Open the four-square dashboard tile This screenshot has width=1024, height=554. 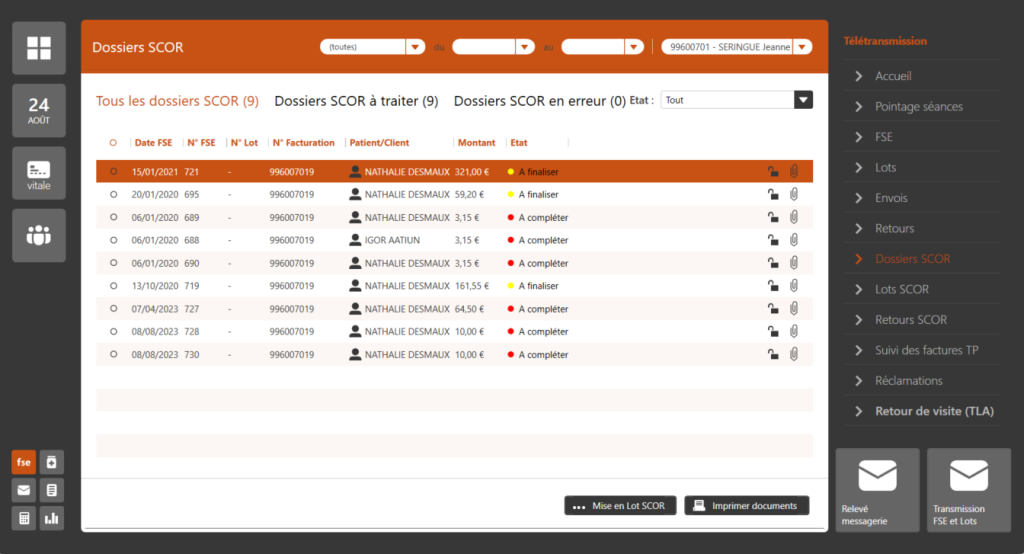[x=39, y=48]
